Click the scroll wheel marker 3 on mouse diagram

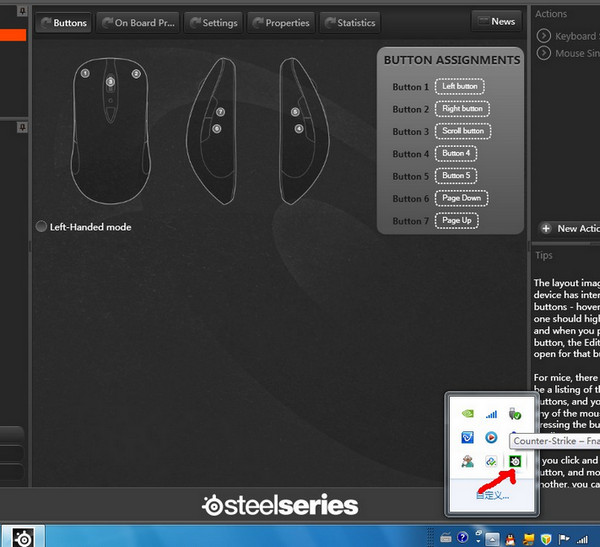110,81
